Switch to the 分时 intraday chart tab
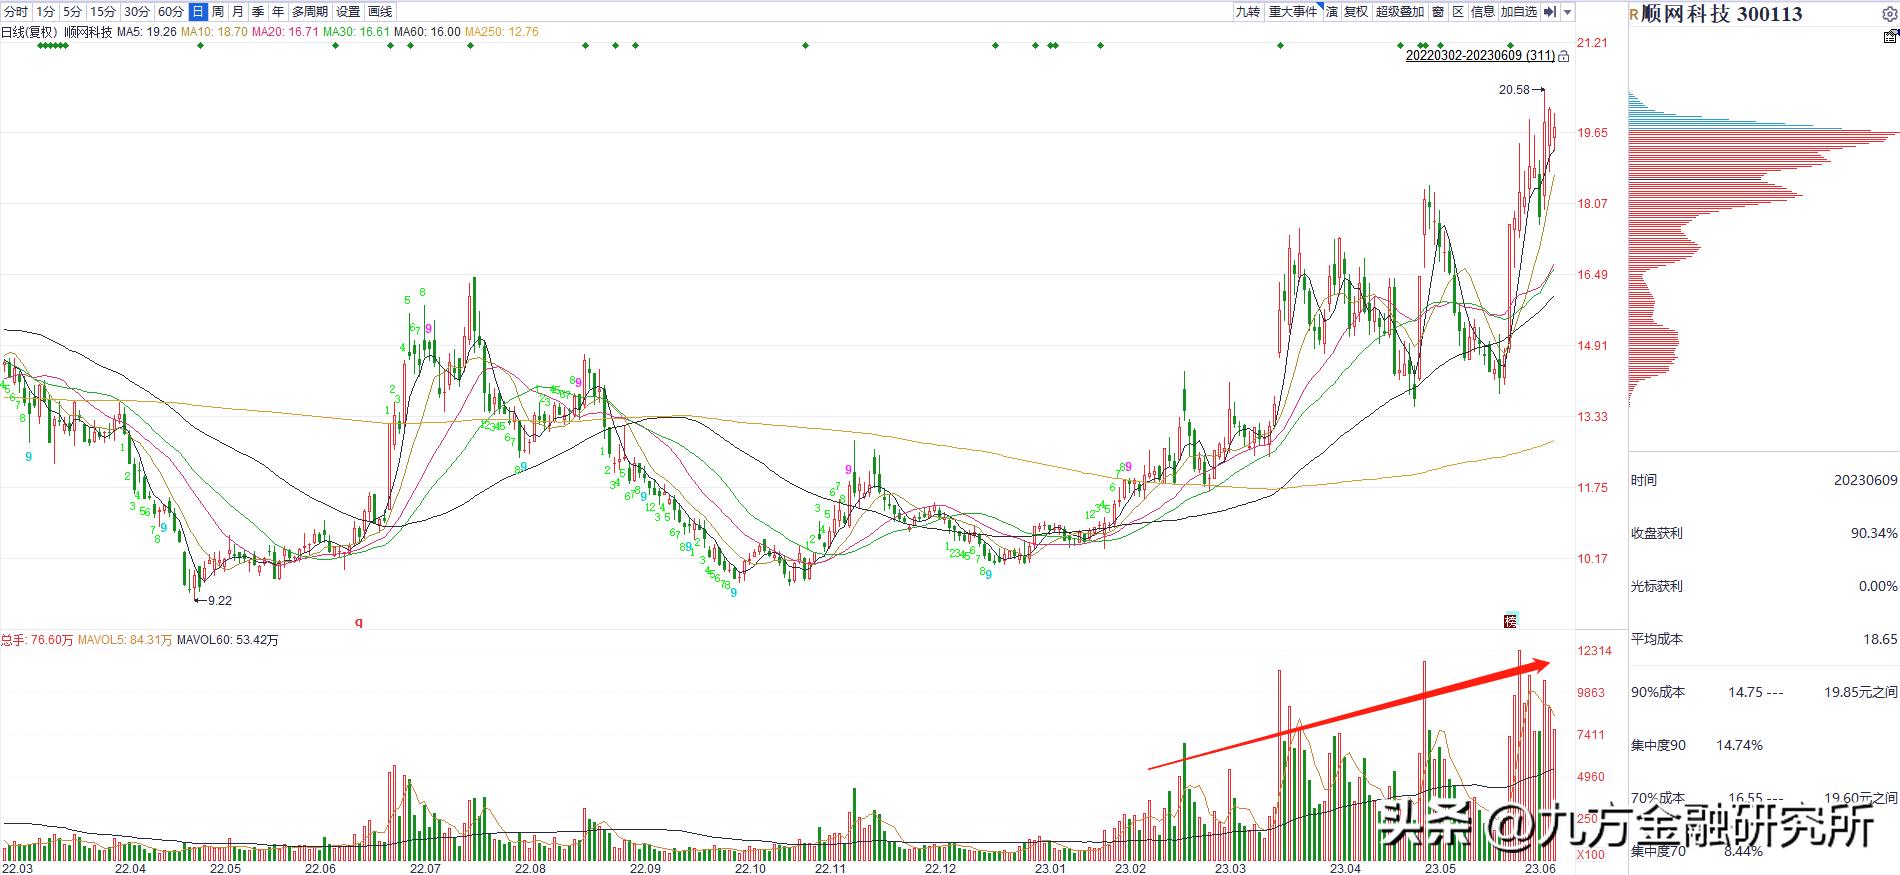This screenshot has width=1900, height=875. tap(16, 12)
